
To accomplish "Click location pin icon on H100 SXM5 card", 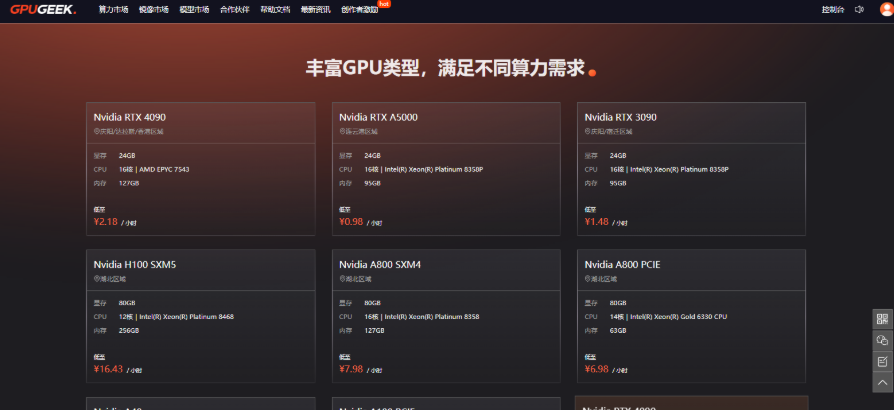I will [96, 279].
